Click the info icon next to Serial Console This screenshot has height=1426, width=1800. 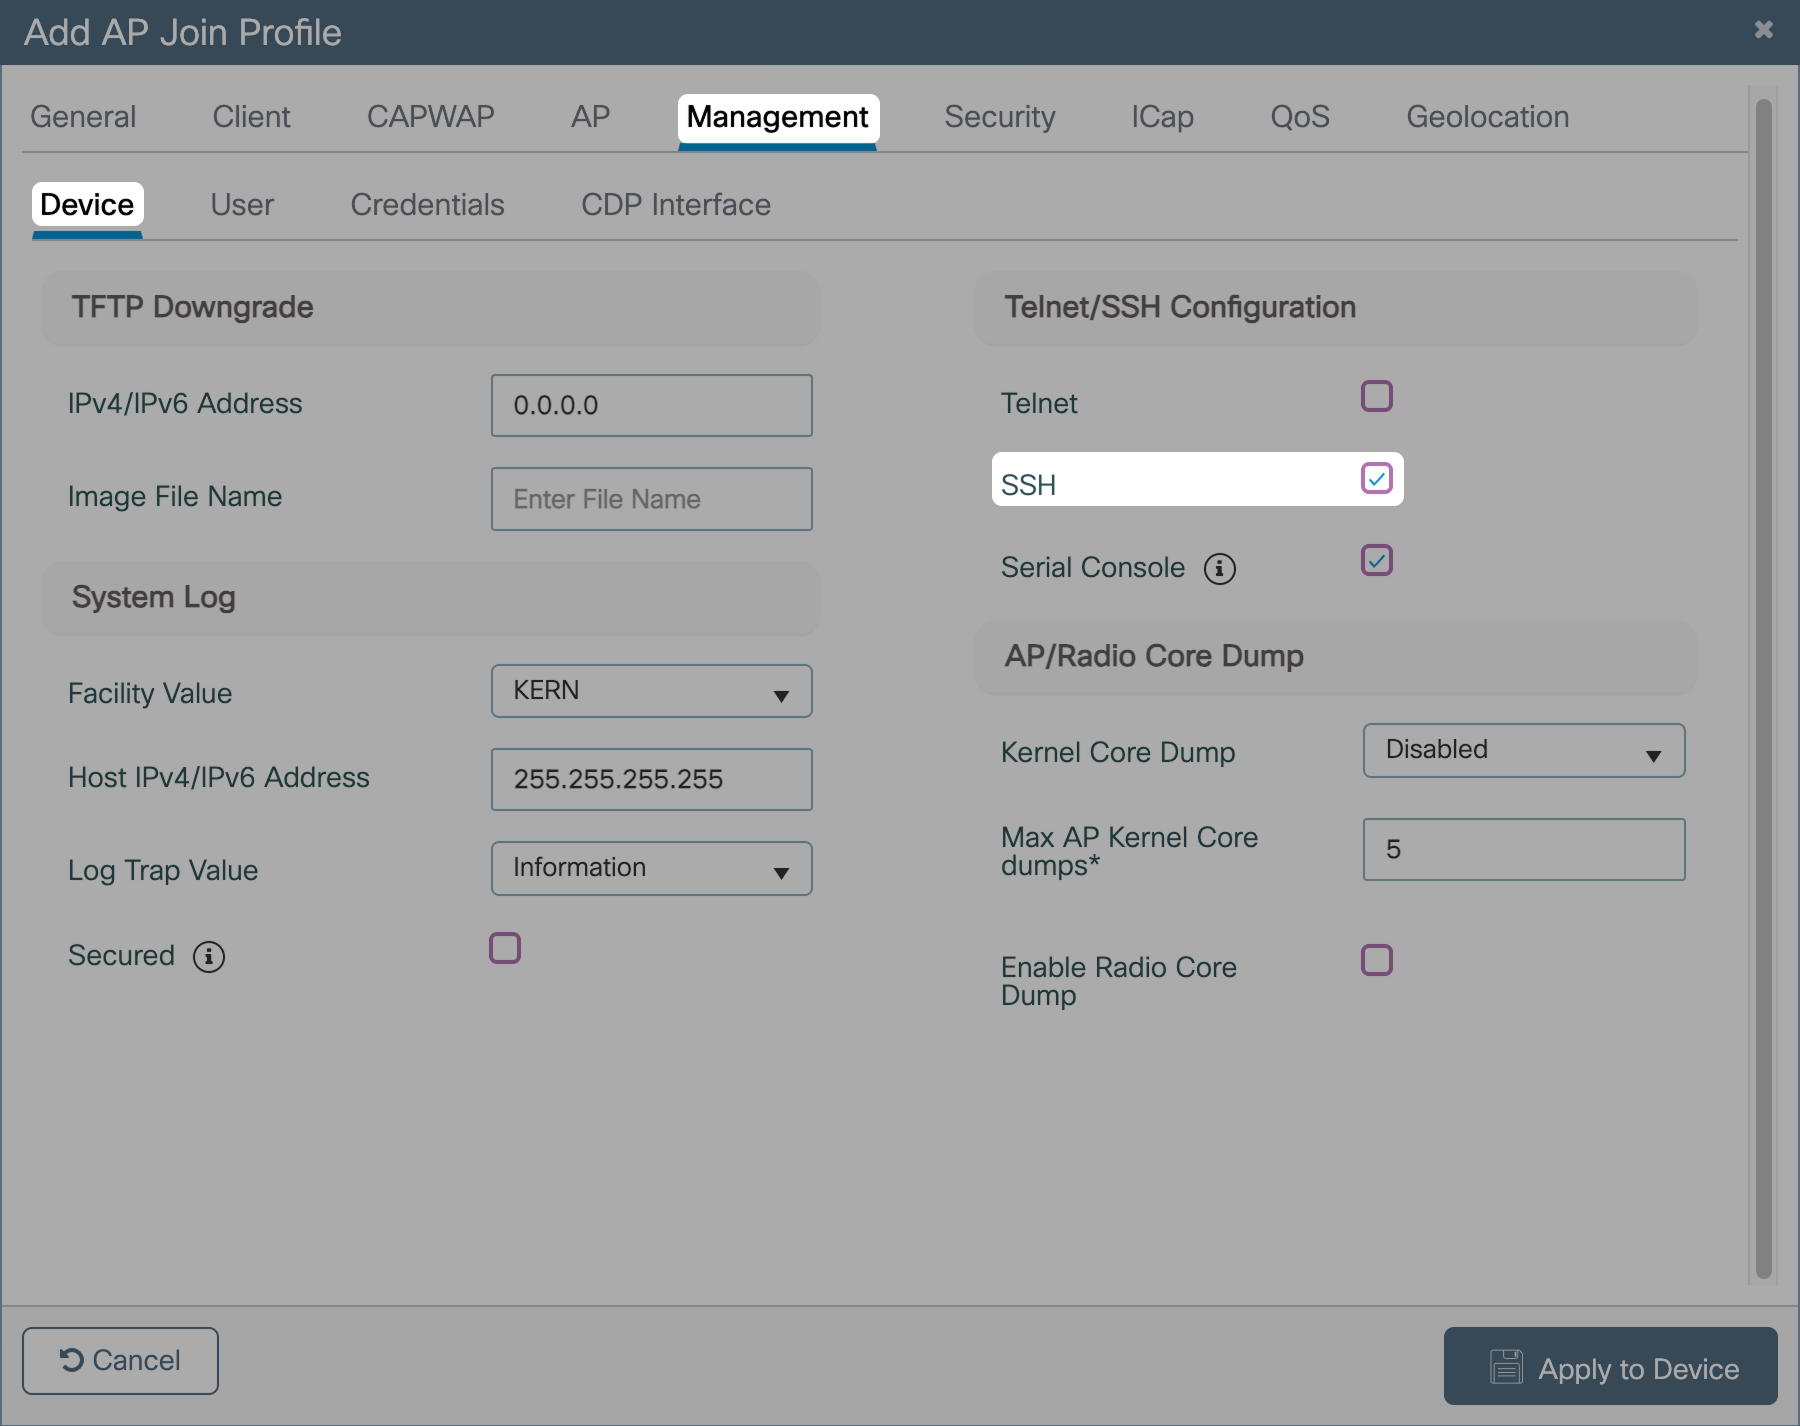(1219, 569)
